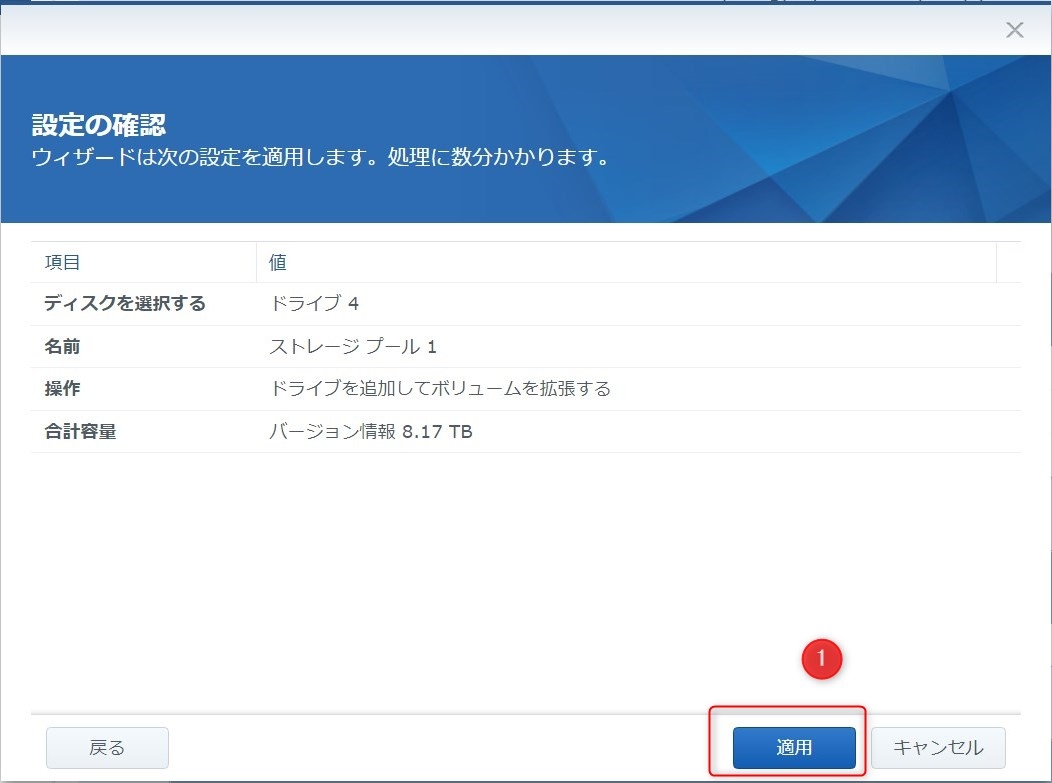Click the 値 column header
1052x783 pixels.
click(278, 262)
